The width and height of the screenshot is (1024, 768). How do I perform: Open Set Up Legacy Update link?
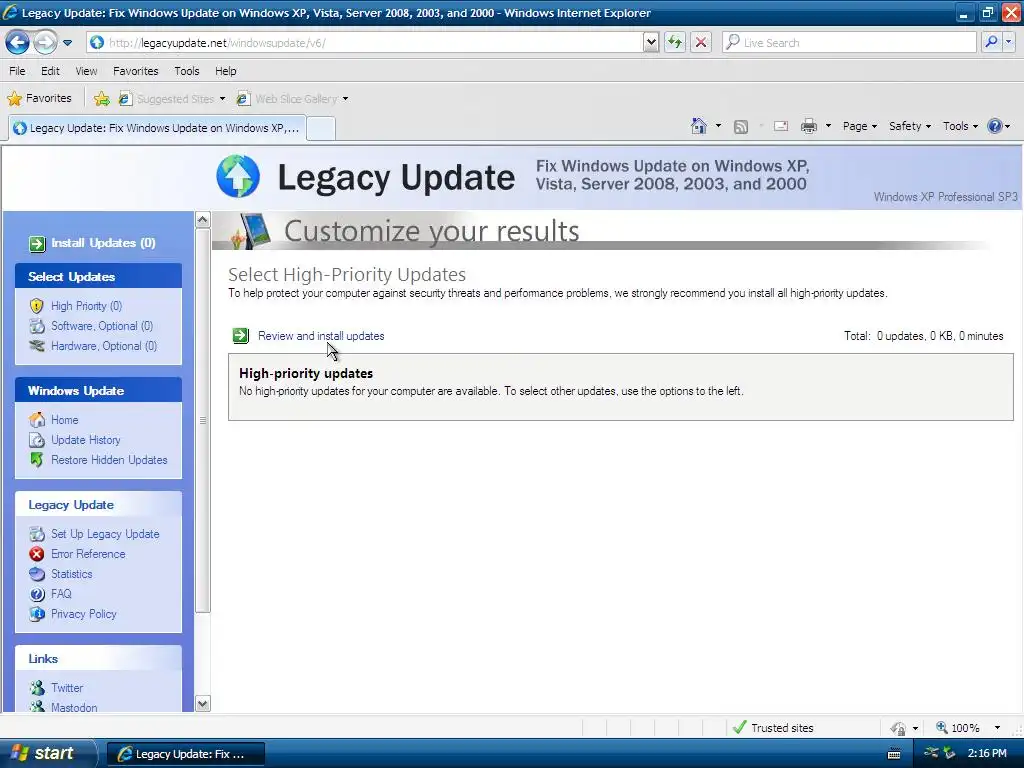pyautogui.click(x=105, y=534)
